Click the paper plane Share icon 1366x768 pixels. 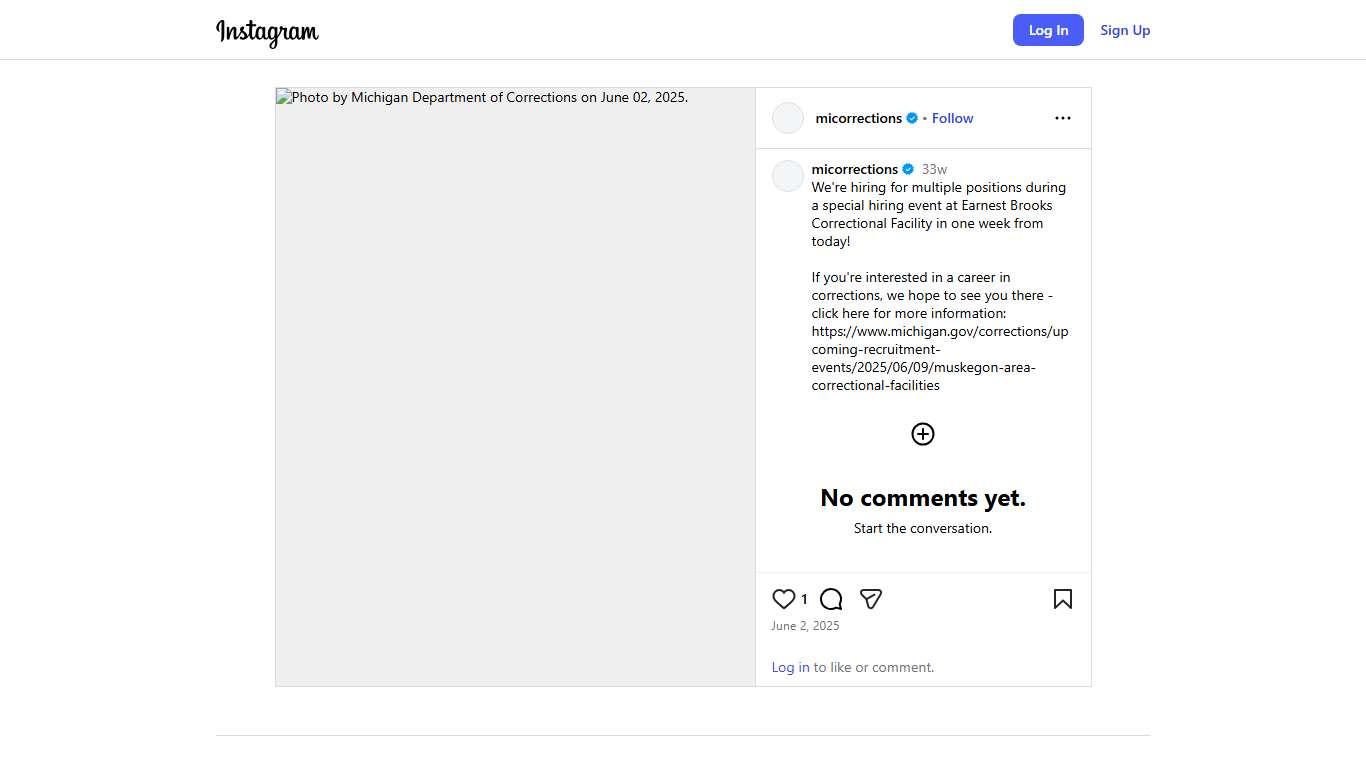(x=871, y=599)
